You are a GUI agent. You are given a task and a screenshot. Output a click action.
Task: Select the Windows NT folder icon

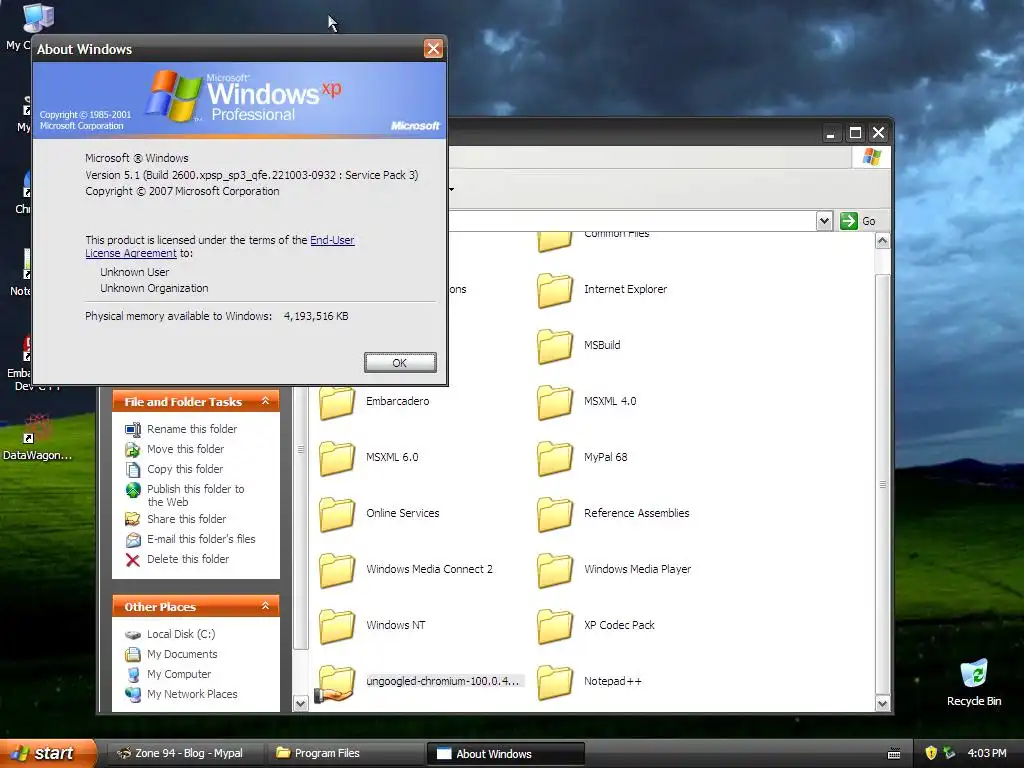tap(337, 626)
